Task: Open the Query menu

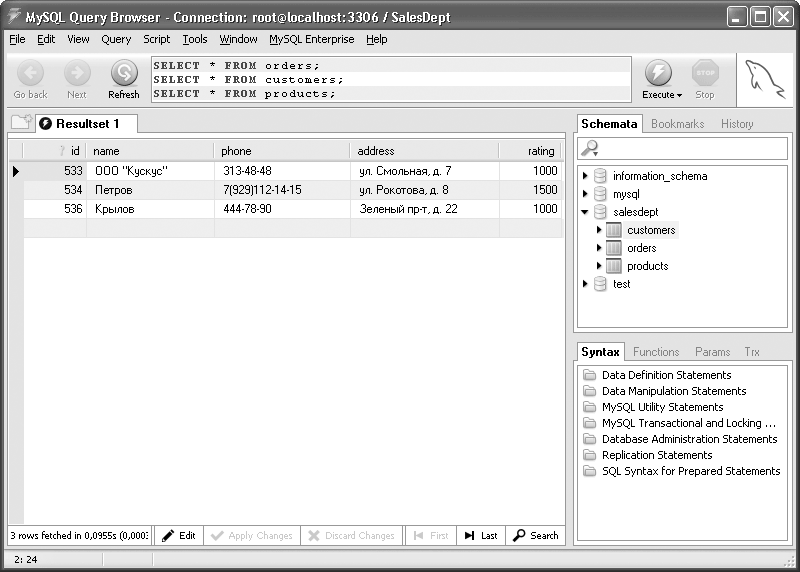Action: pos(116,39)
